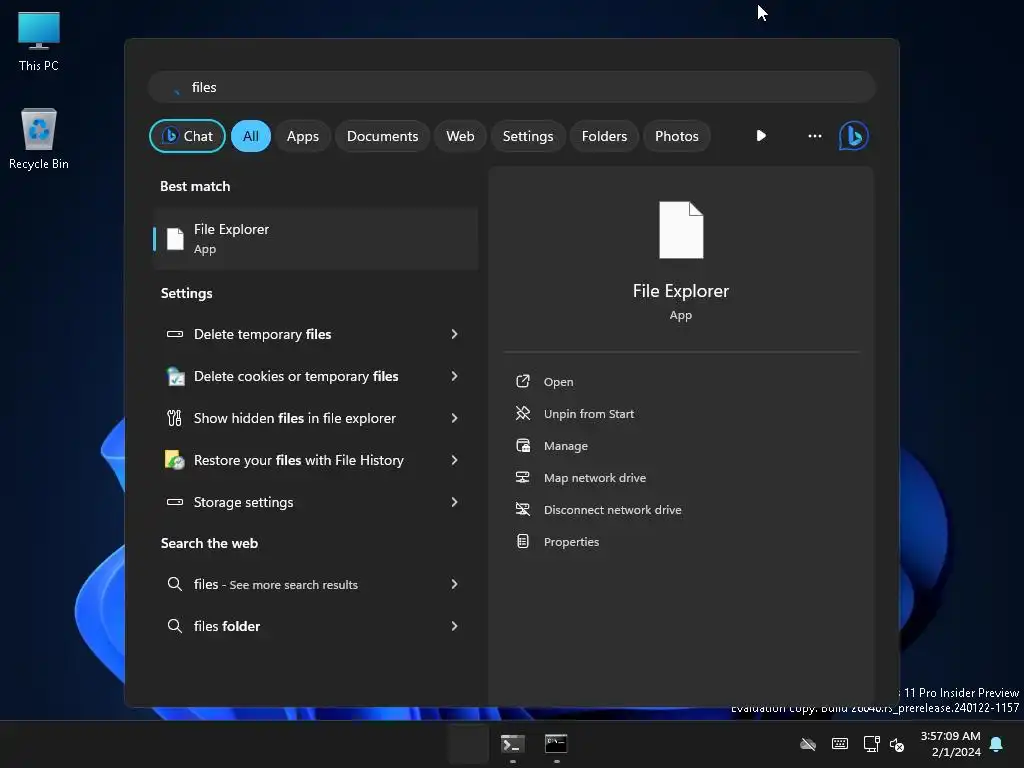Expand Restore your files with File History chevron
The height and width of the screenshot is (768, 1024).
tap(455, 460)
